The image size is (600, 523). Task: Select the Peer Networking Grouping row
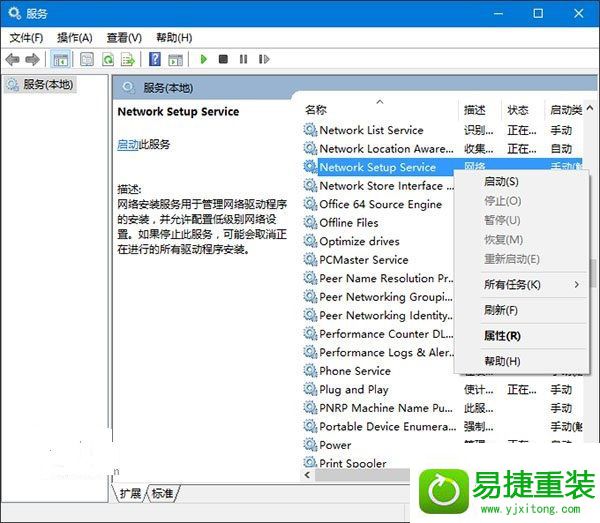point(378,297)
